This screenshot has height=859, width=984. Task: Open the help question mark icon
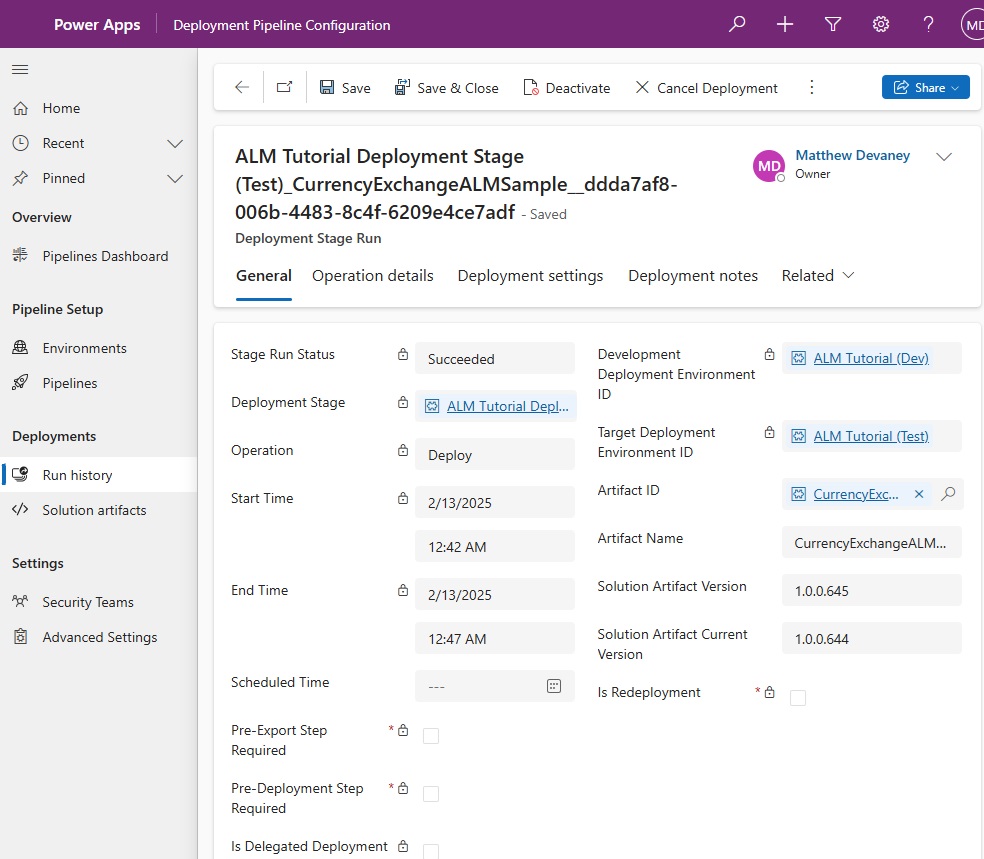point(928,24)
